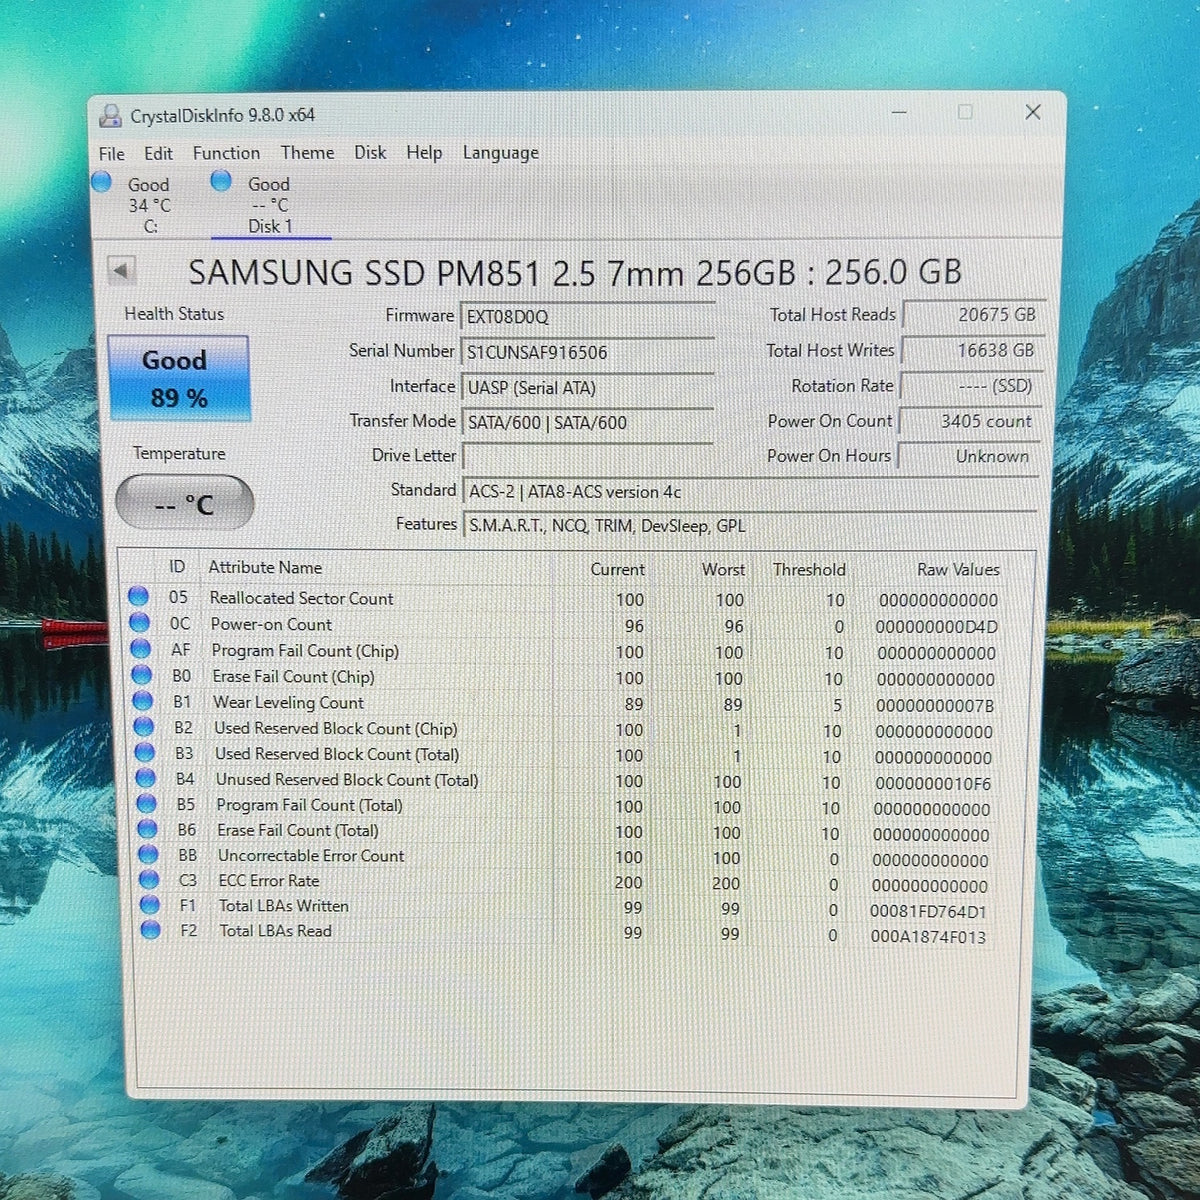Image resolution: width=1200 pixels, height=1200 pixels.
Task: Click the Current column header
Action: (617, 569)
